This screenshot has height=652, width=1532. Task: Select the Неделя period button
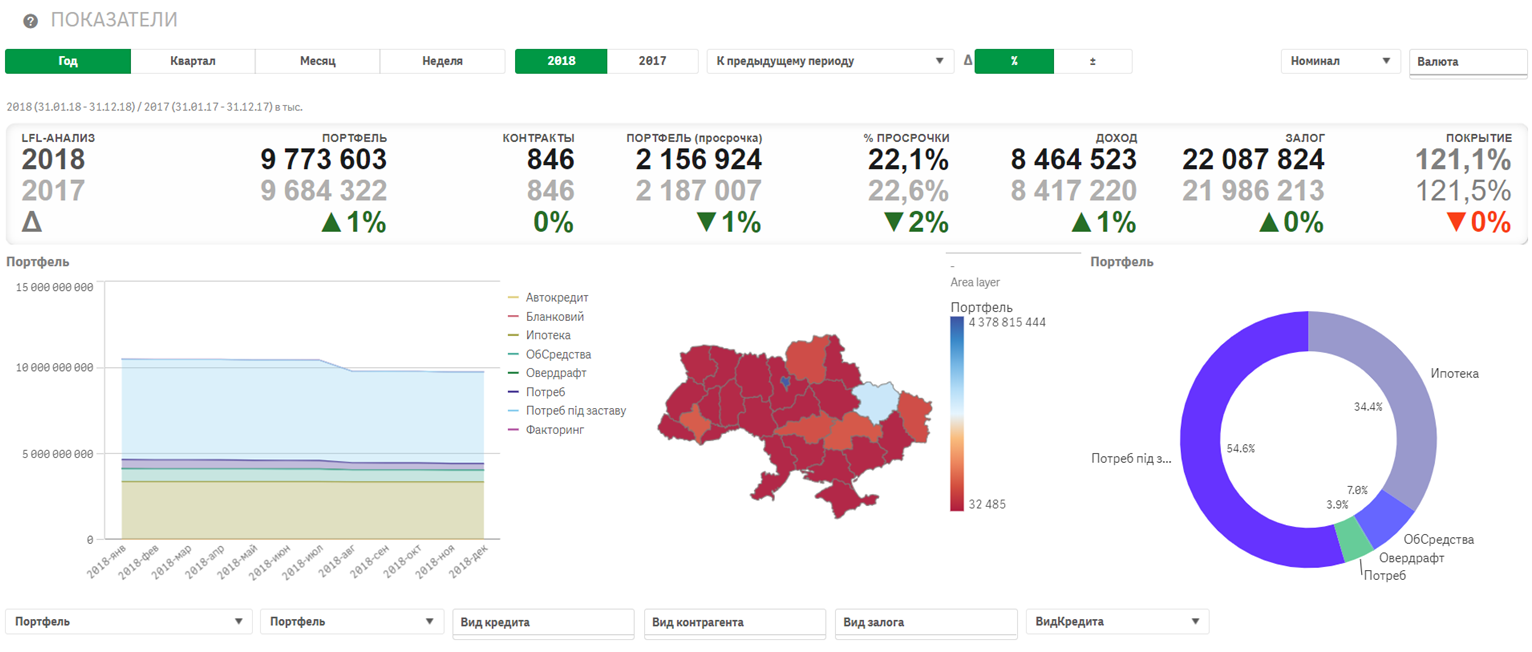coord(442,61)
